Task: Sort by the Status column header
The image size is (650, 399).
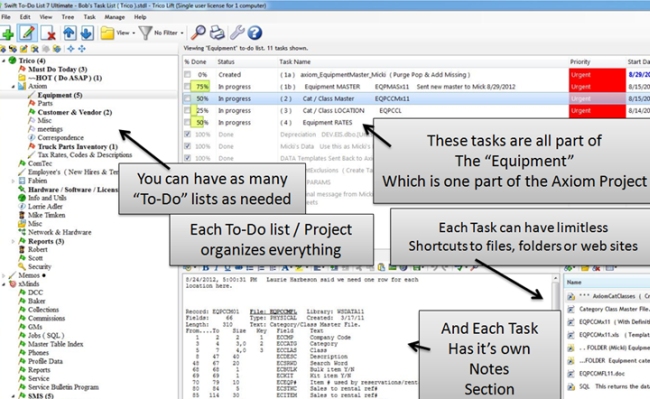Action: (x=246, y=62)
